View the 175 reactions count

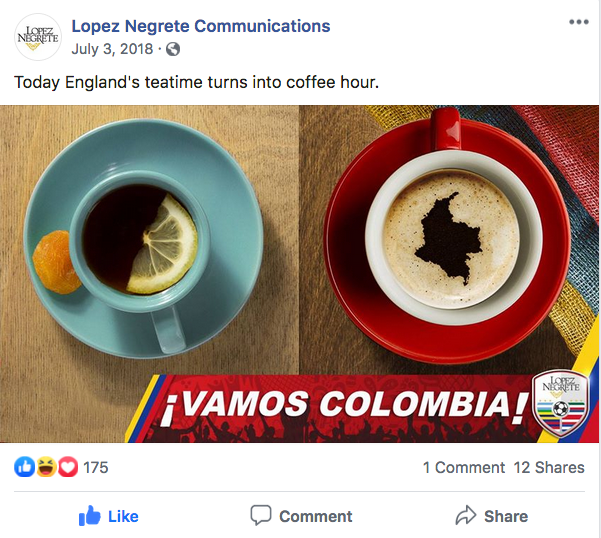[x=96, y=467]
